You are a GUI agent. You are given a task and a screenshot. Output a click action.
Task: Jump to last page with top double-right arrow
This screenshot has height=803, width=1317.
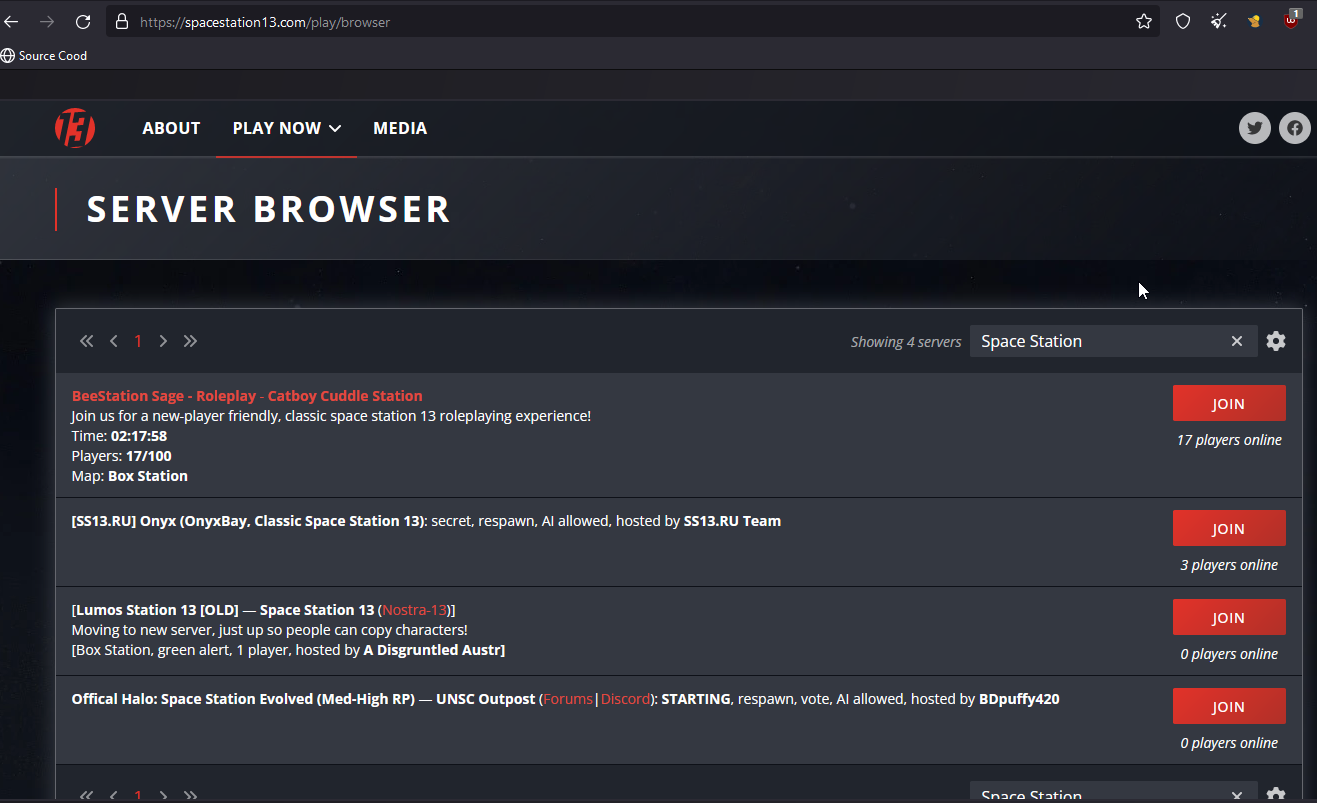[x=190, y=341]
